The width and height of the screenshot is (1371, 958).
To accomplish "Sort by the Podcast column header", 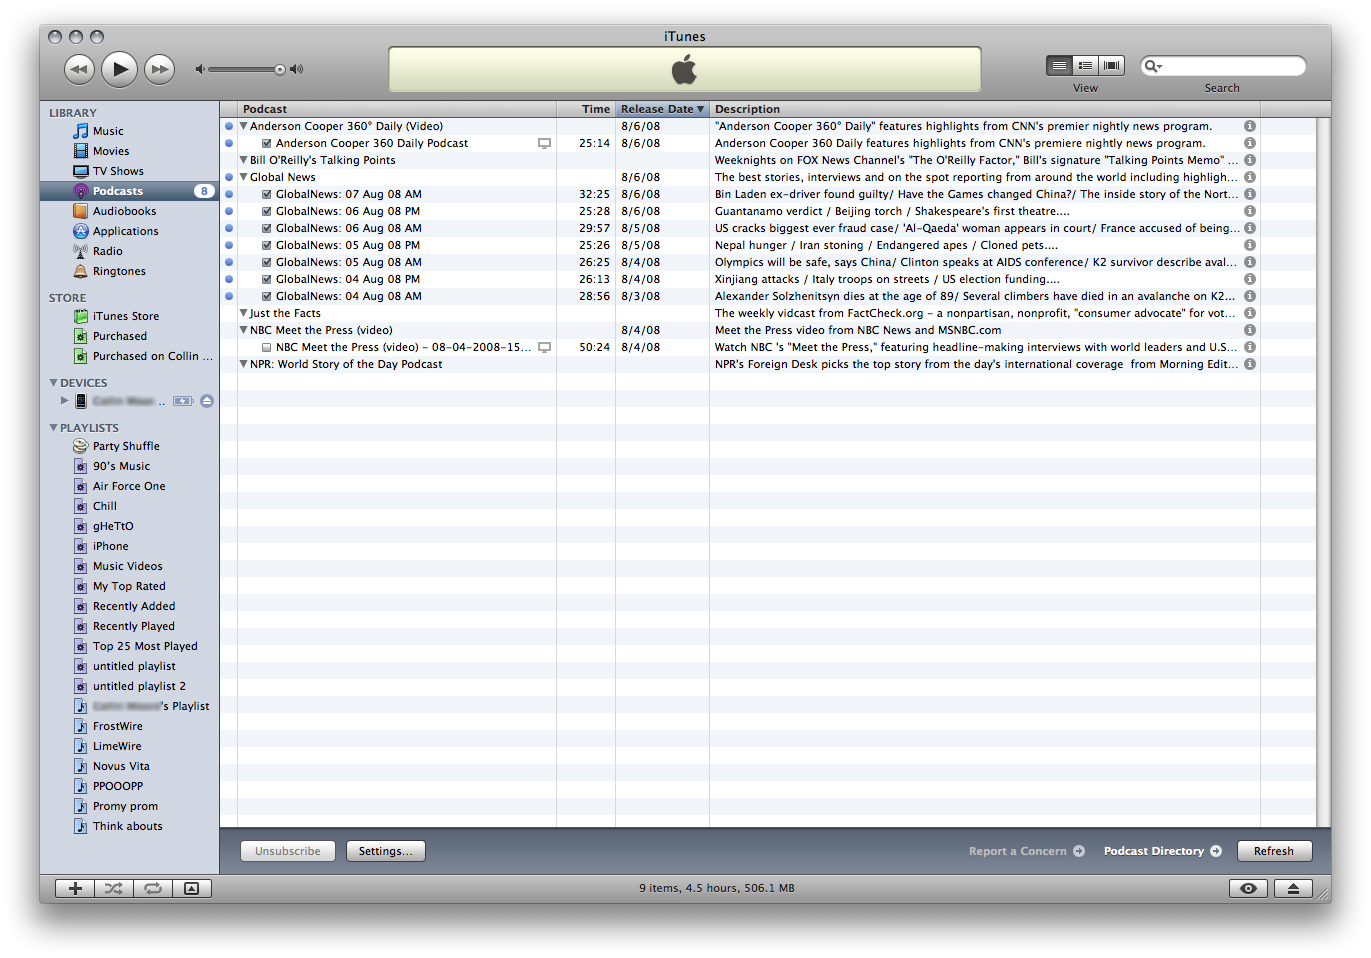I will 397,109.
